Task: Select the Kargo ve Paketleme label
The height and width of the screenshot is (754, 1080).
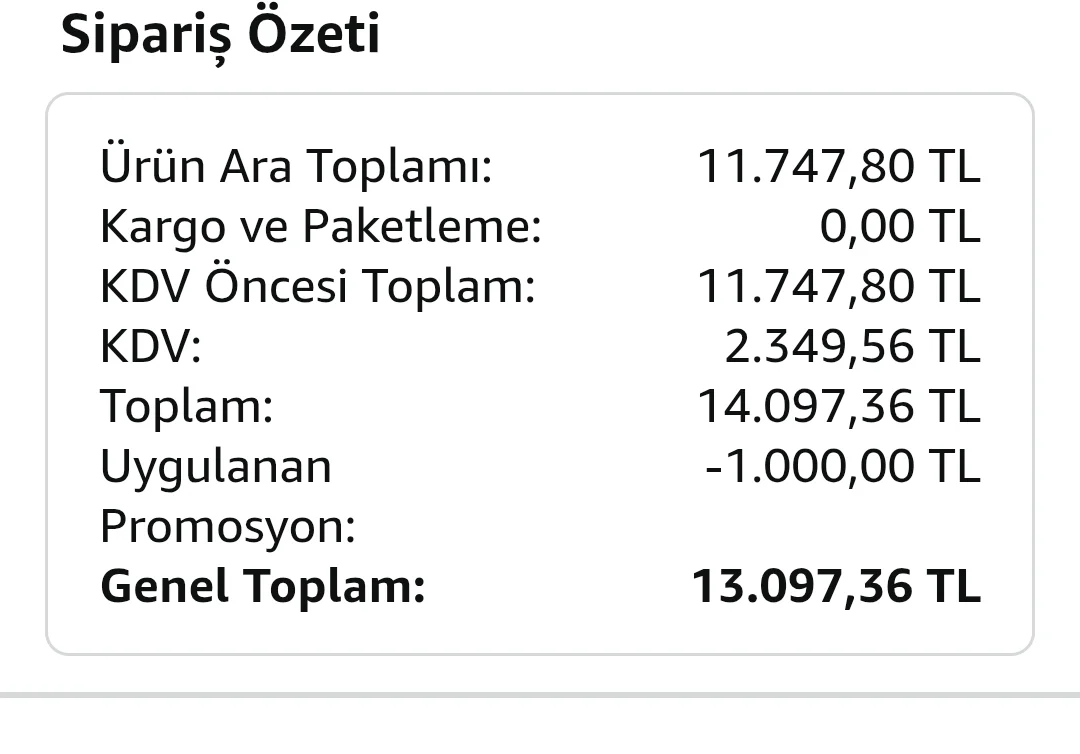Action: pos(321,227)
